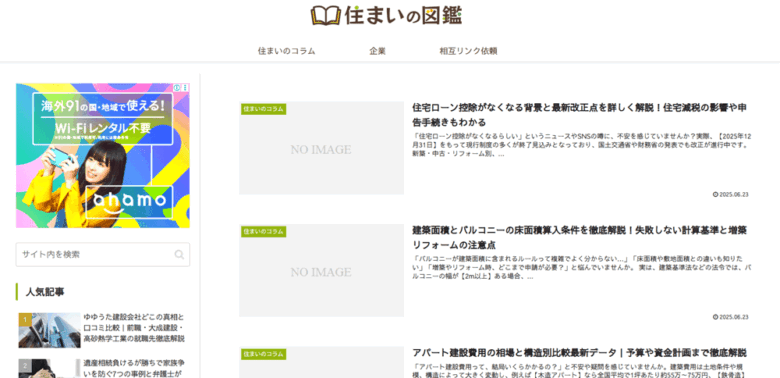This screenshot has height=378, width=780.
Task: Click the 住まいのコラム tag on the first article
Action: (264, 109)
